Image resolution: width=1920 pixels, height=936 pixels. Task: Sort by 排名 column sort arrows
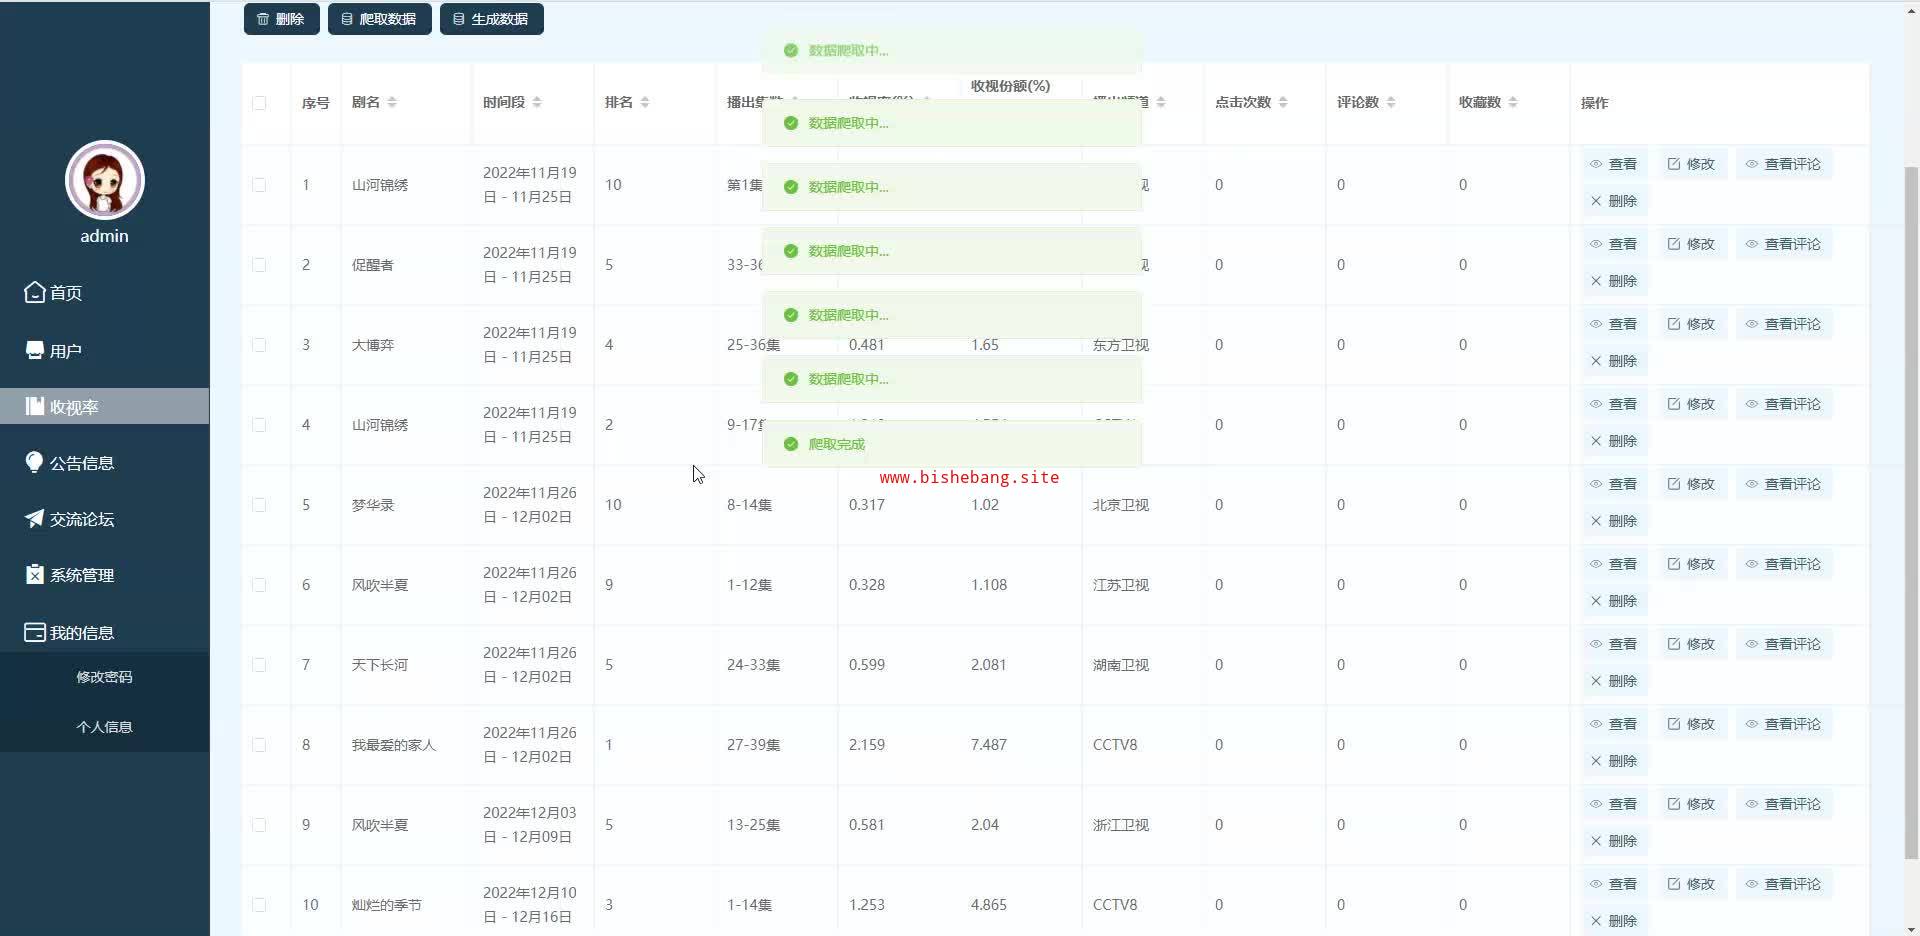pyautogui.click(x=645, y=102)
